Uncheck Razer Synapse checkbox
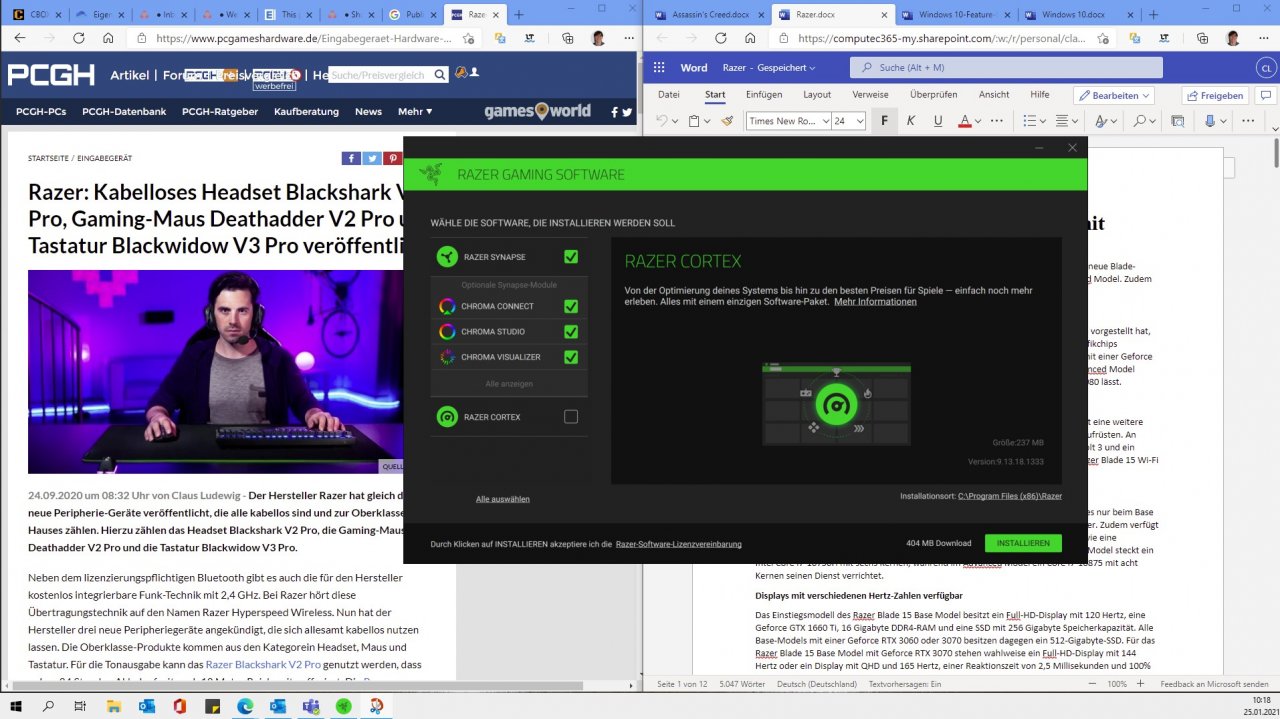1280x719 pixels. 571,257
